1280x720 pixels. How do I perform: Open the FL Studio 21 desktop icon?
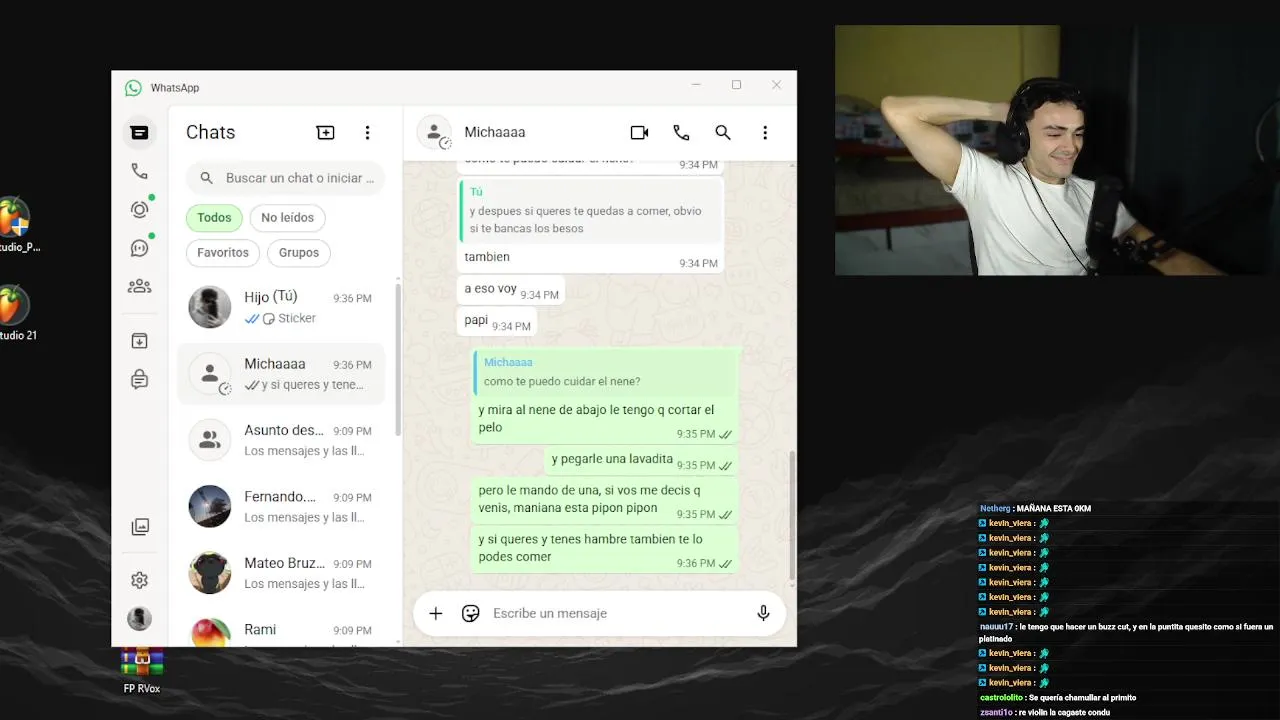[17, 313]
